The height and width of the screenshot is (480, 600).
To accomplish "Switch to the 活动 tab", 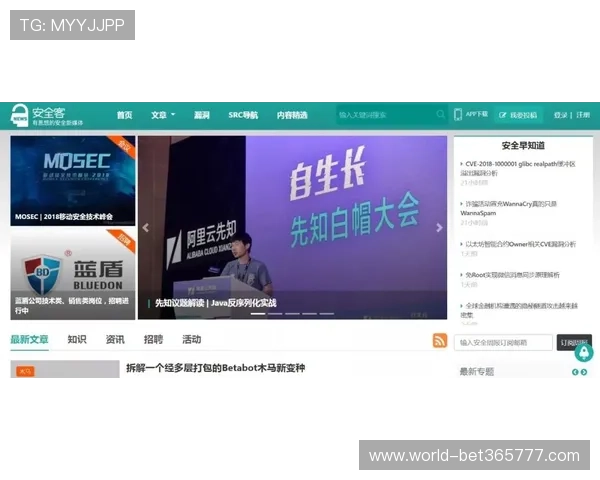I will coord(192,340).
